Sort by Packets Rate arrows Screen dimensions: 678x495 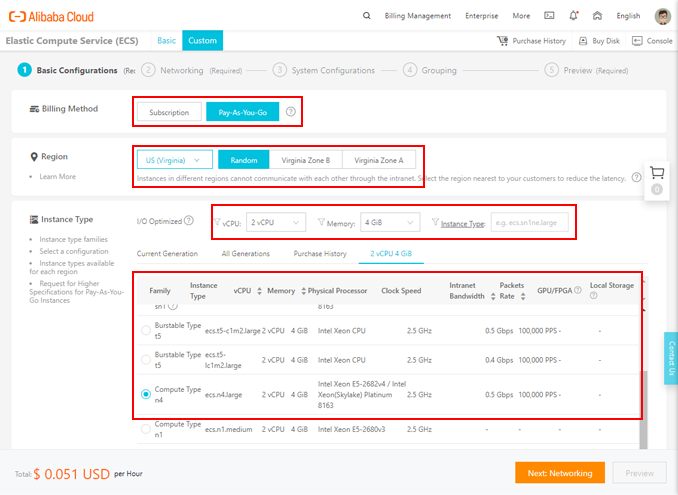523,296
